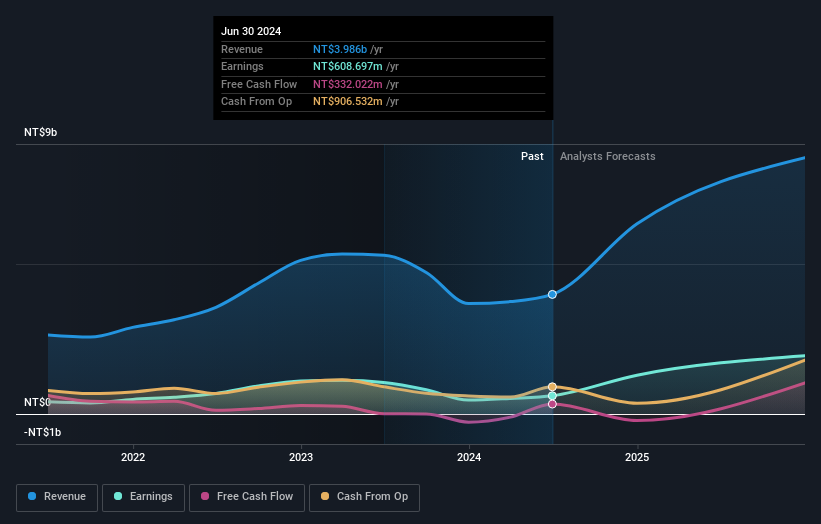Toggle the Revenue legend button

tap(57, 497)
